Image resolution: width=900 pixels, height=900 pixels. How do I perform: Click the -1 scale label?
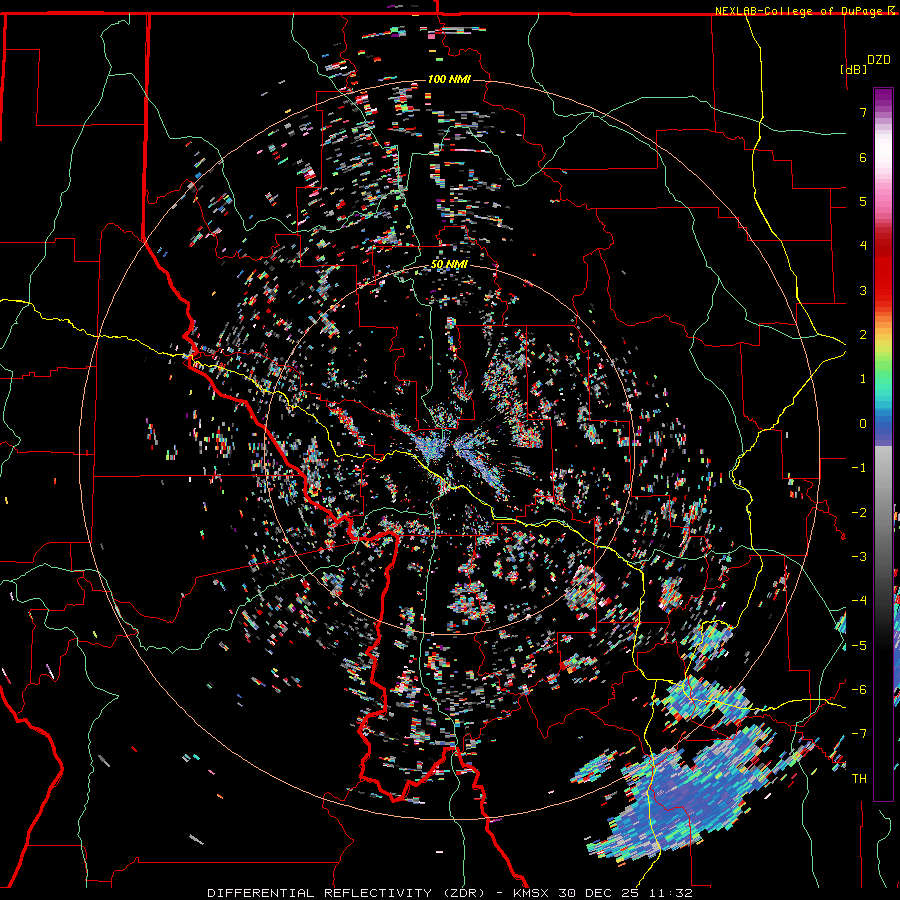pos(859,468)
